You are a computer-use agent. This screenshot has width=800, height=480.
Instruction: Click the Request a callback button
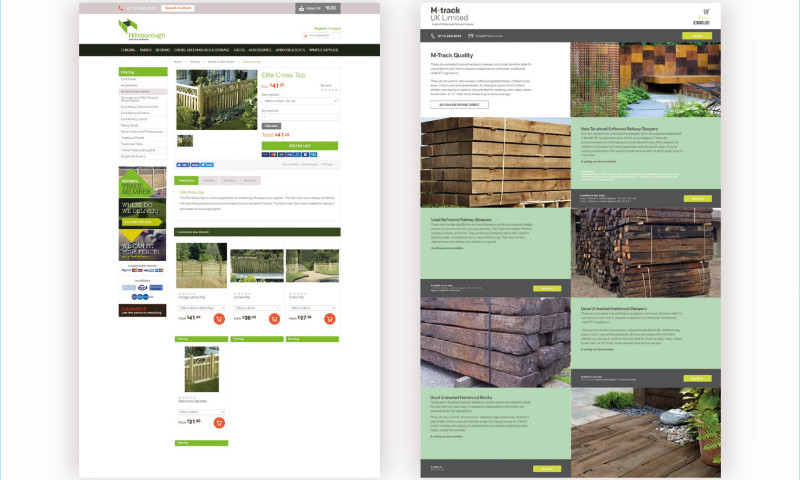click(178, 8)
